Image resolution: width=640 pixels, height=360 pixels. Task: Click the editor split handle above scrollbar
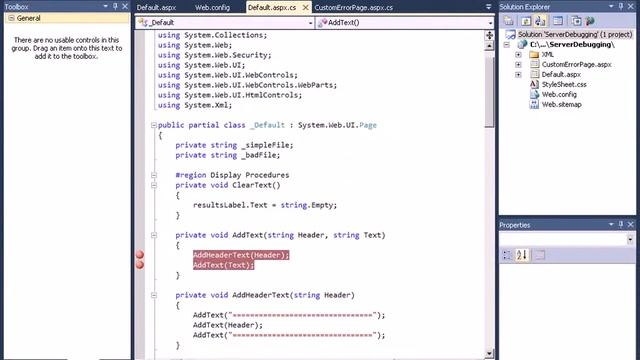[x=489, y=35]
